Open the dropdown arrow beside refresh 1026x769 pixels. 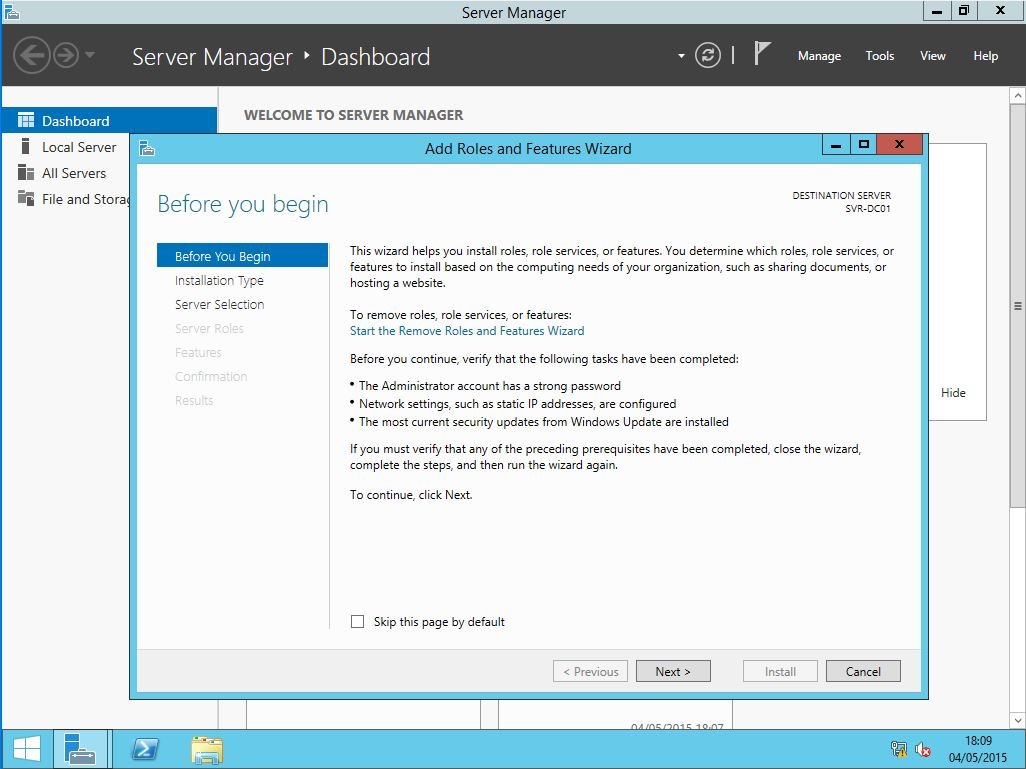point(681,56)
